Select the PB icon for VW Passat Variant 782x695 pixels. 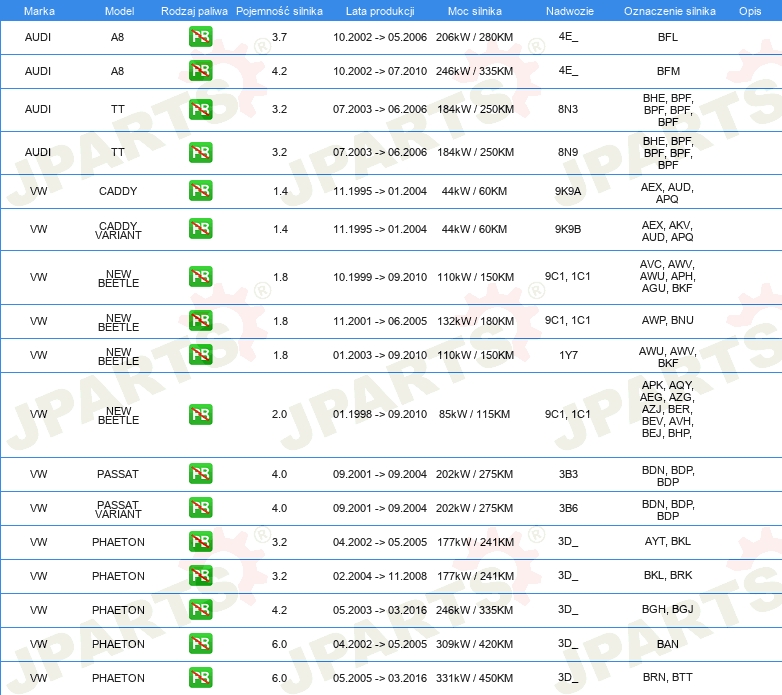200,508
